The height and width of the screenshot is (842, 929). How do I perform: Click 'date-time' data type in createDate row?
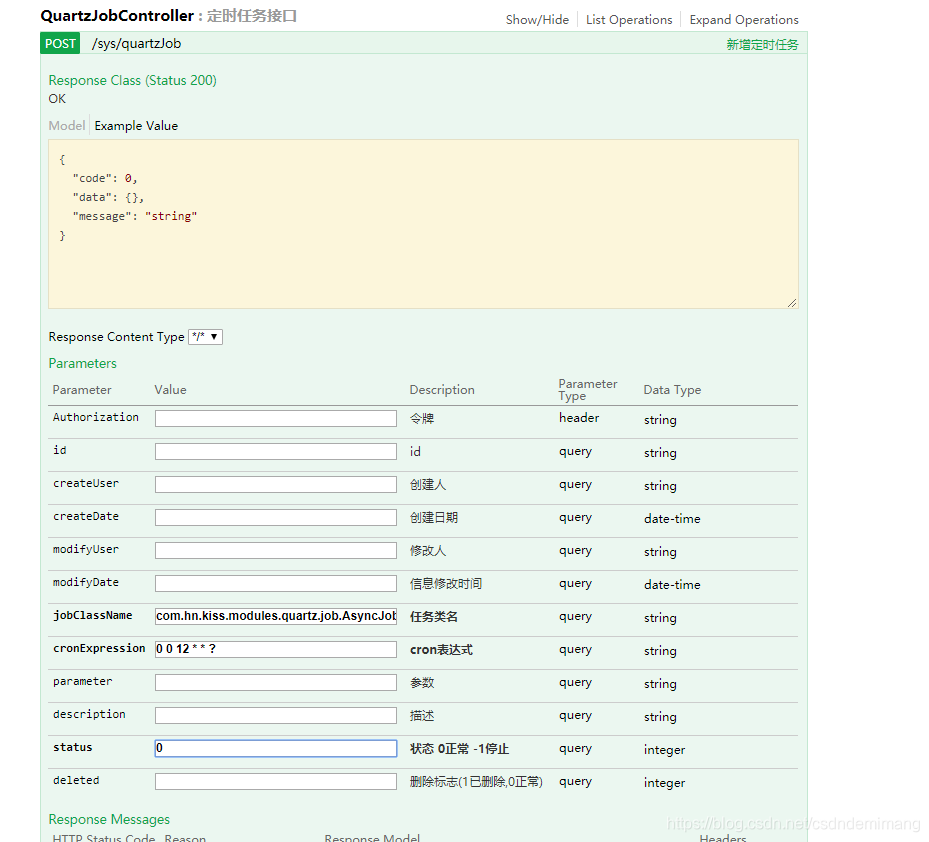[672, 518]
